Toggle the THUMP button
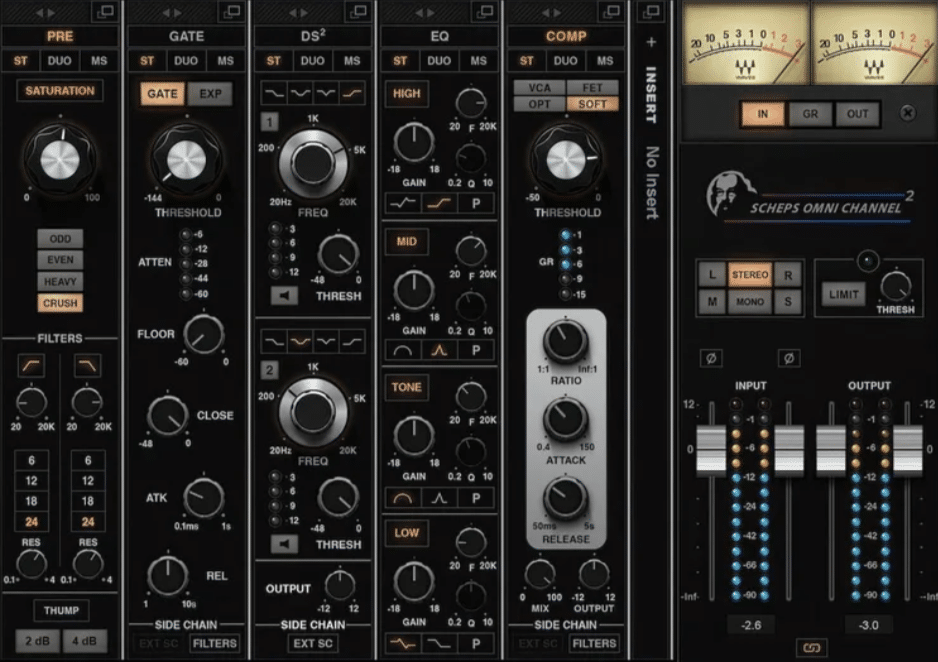 pos(61,611)
